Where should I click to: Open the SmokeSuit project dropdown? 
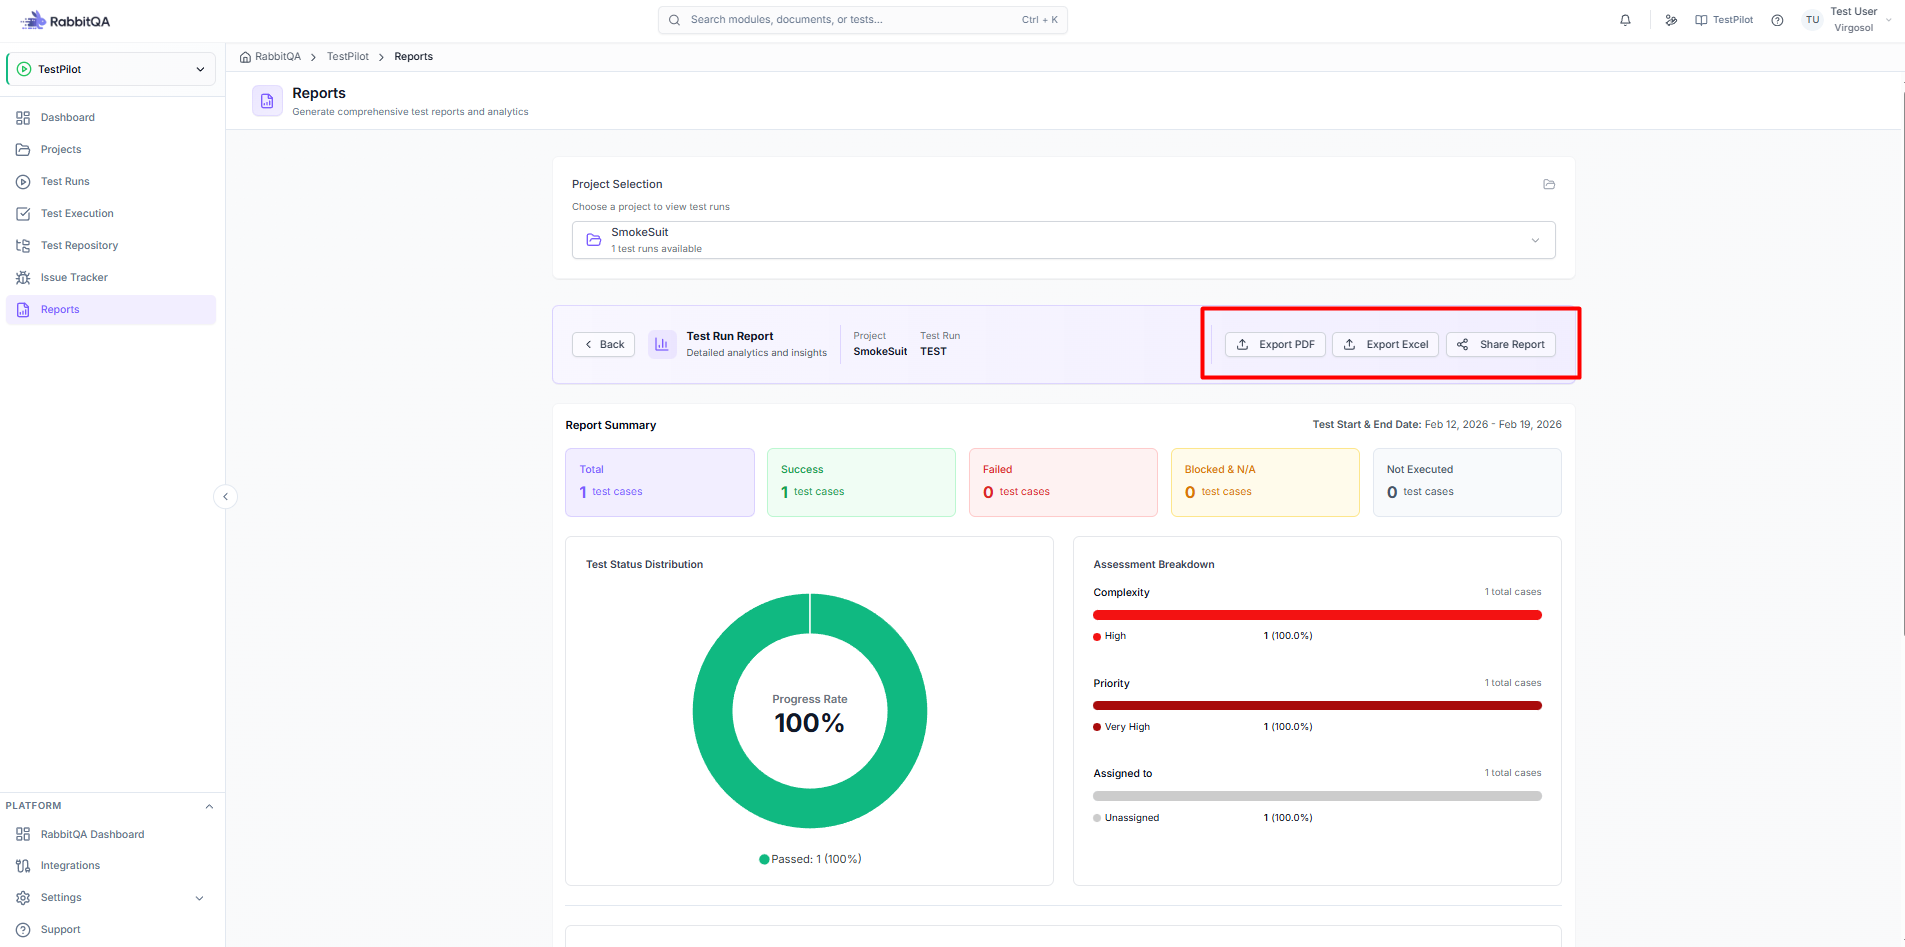click(1063, 240)
